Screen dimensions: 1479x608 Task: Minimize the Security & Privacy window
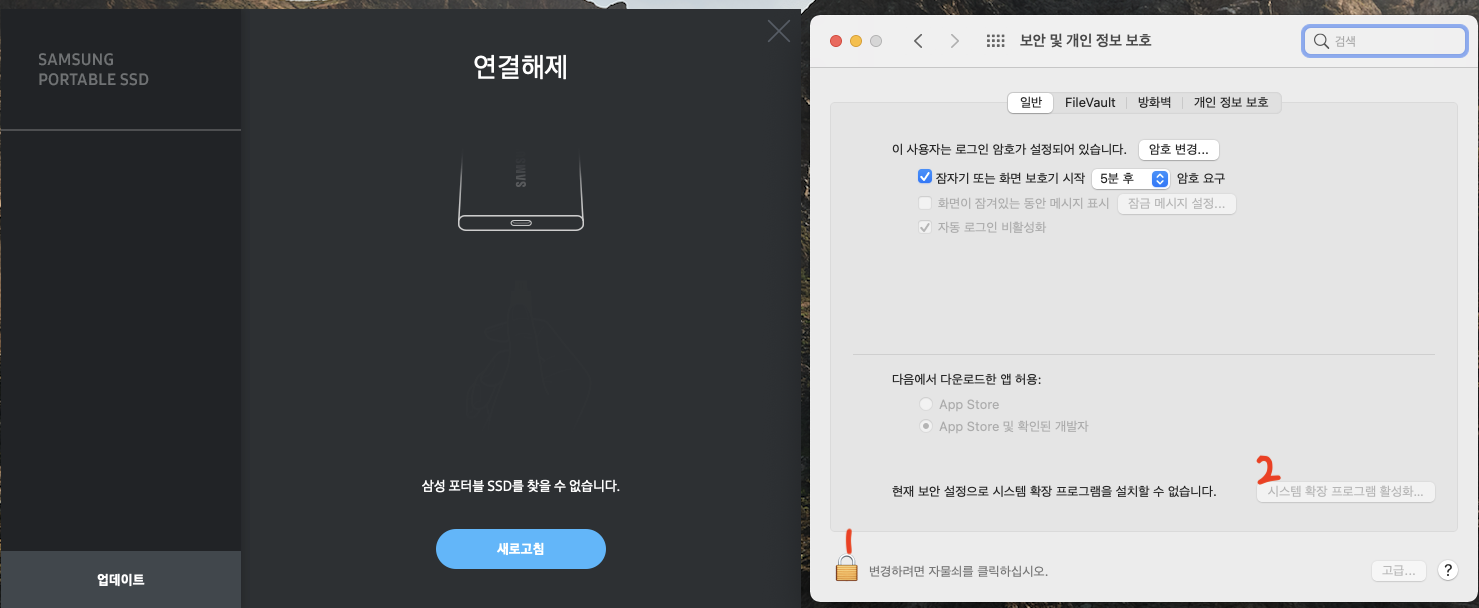(x=856, y=41)
